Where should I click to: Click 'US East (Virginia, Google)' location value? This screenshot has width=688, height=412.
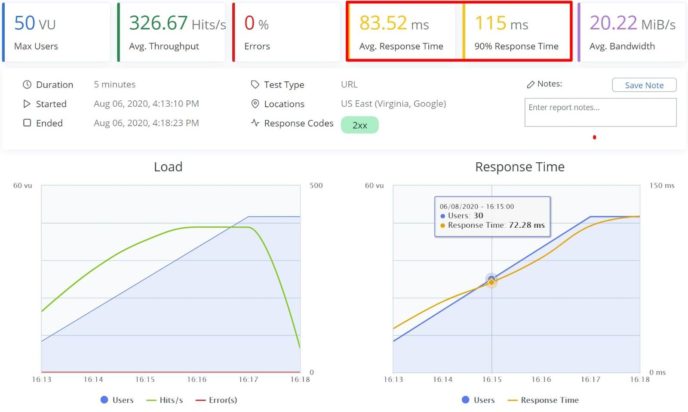tap(393, 104)
